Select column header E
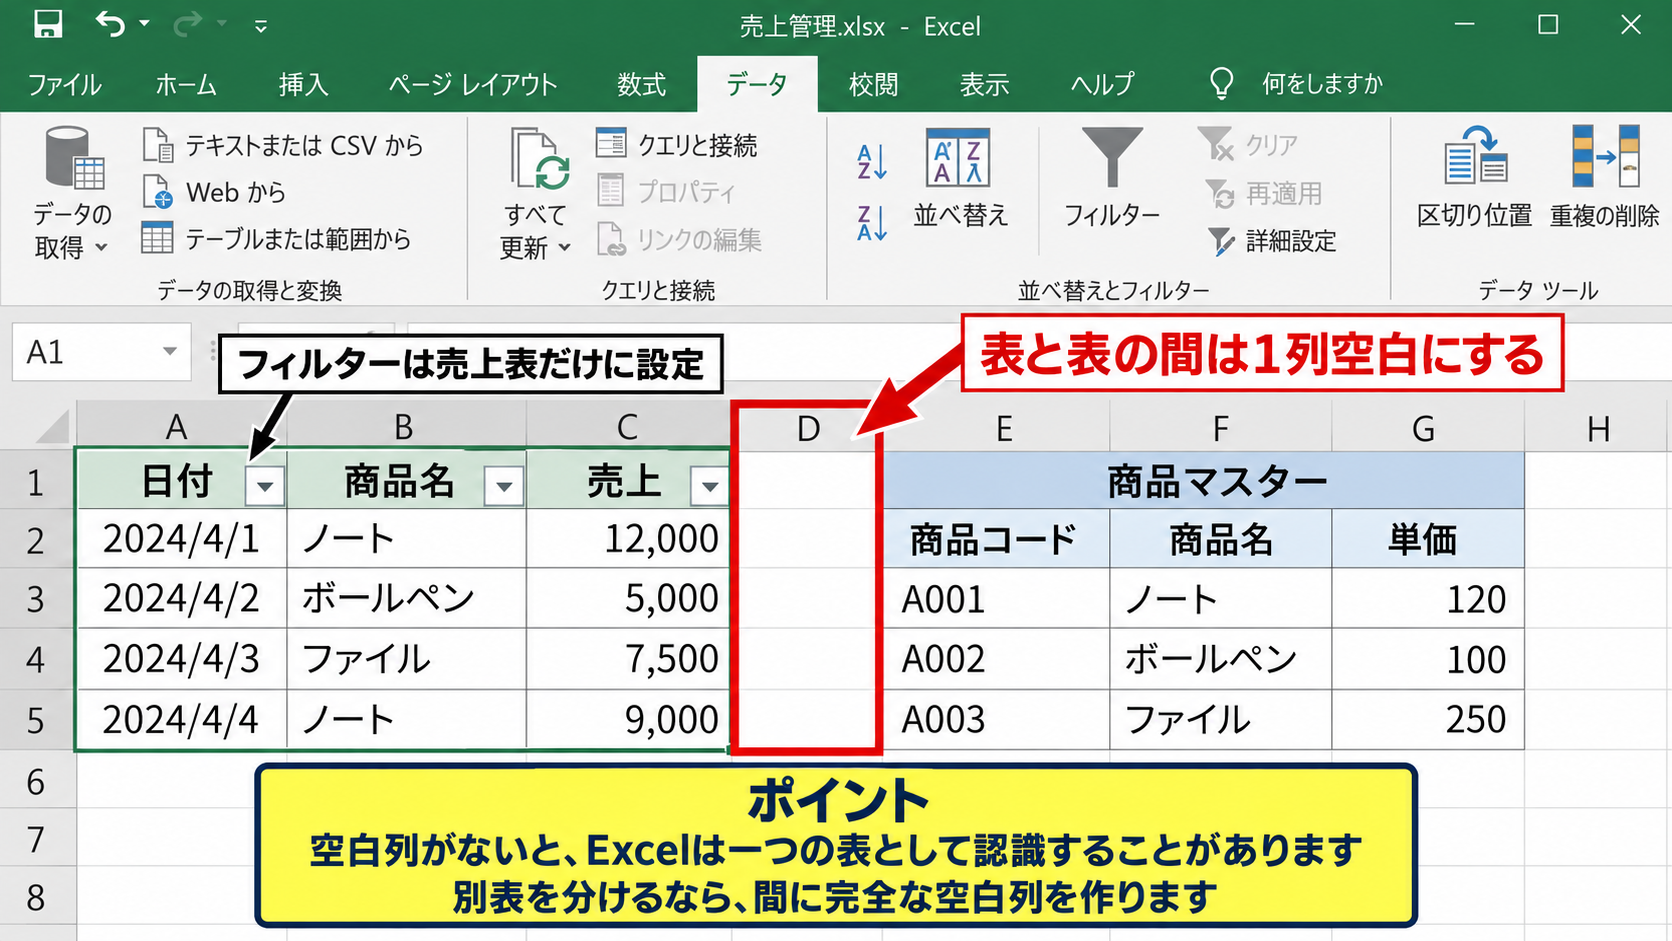Image resolution: width=1672 pixels, height=941 pixels. click(1004, 429)
